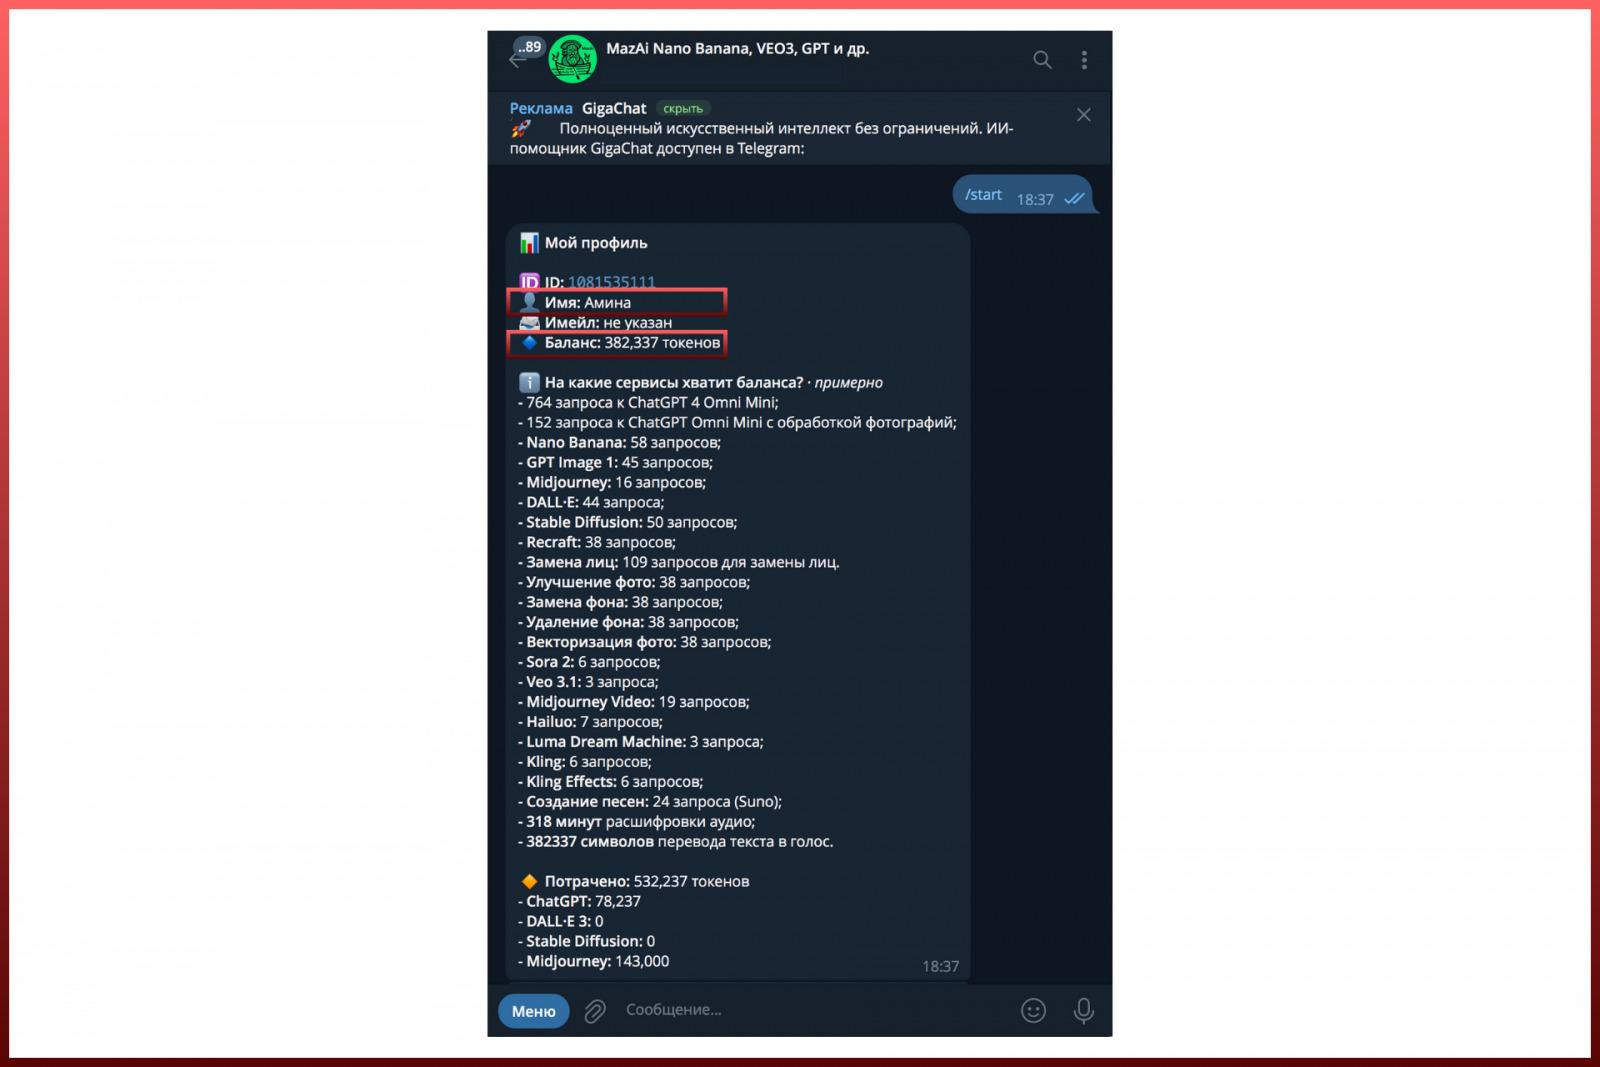The height and width of the screenshot is (1067, 1600).
Task: Click the blue diamond Баланс icon
Action: pos(530,342)
